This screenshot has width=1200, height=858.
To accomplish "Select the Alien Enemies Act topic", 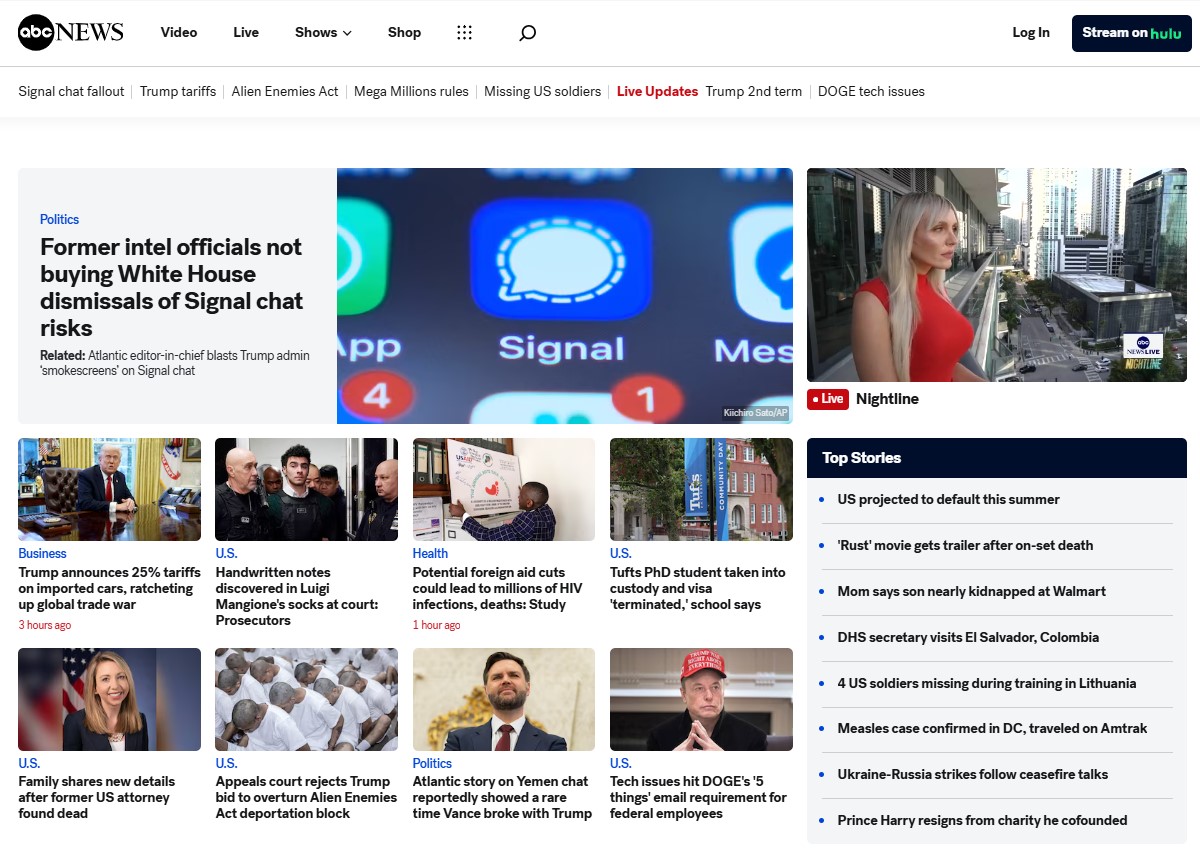I will pyautogui.click(x=285, y=91).
